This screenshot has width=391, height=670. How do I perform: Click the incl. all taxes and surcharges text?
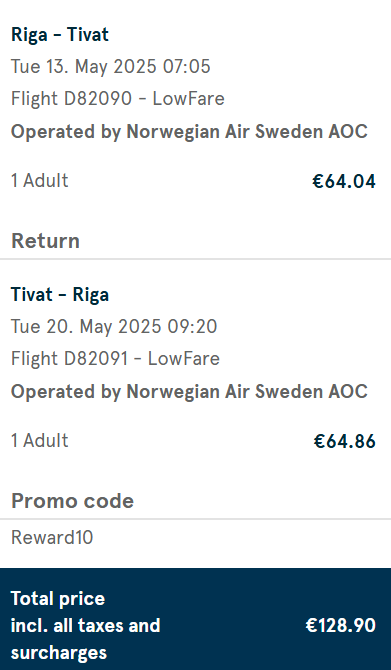click(85, 639)
